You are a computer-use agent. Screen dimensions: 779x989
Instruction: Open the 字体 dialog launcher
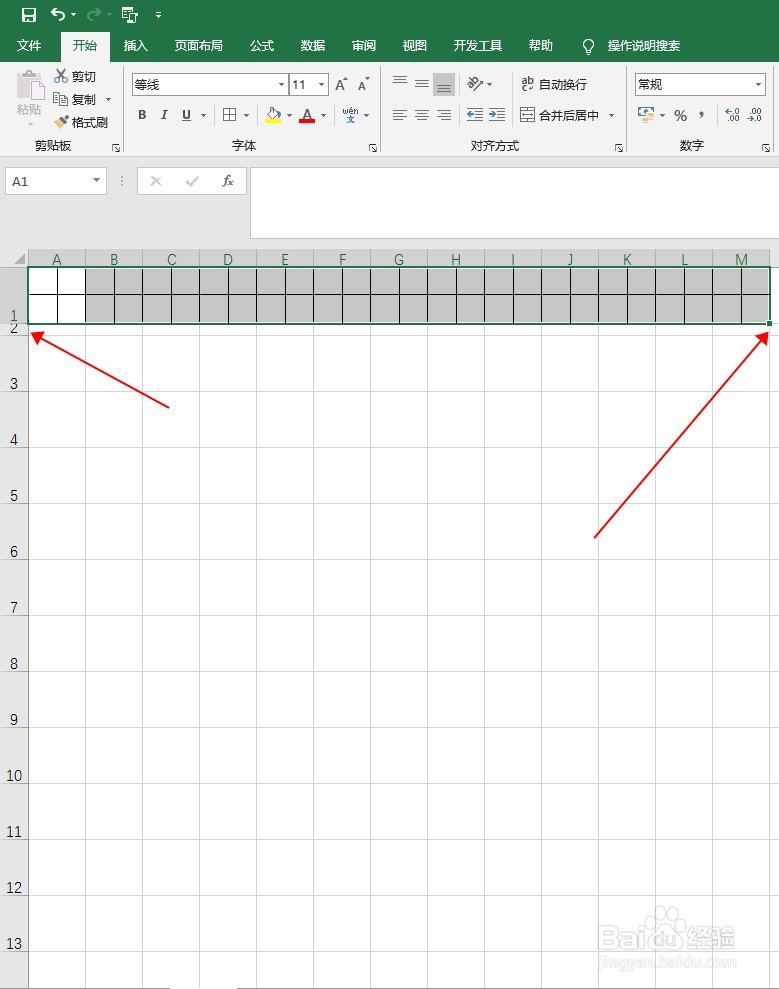pyautogui.click(x=373, y=148)
